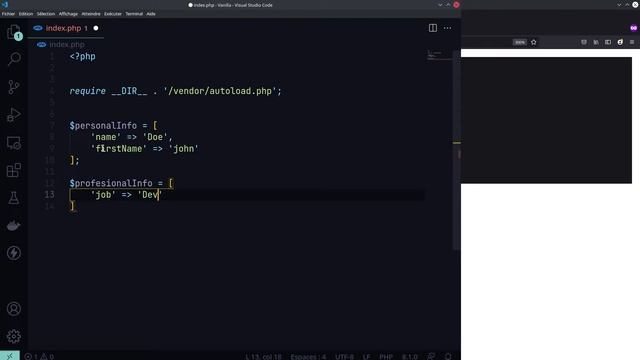This screenshot has height=360, width=640.
Task: Open the browser library icon
Action: (596, 42)
